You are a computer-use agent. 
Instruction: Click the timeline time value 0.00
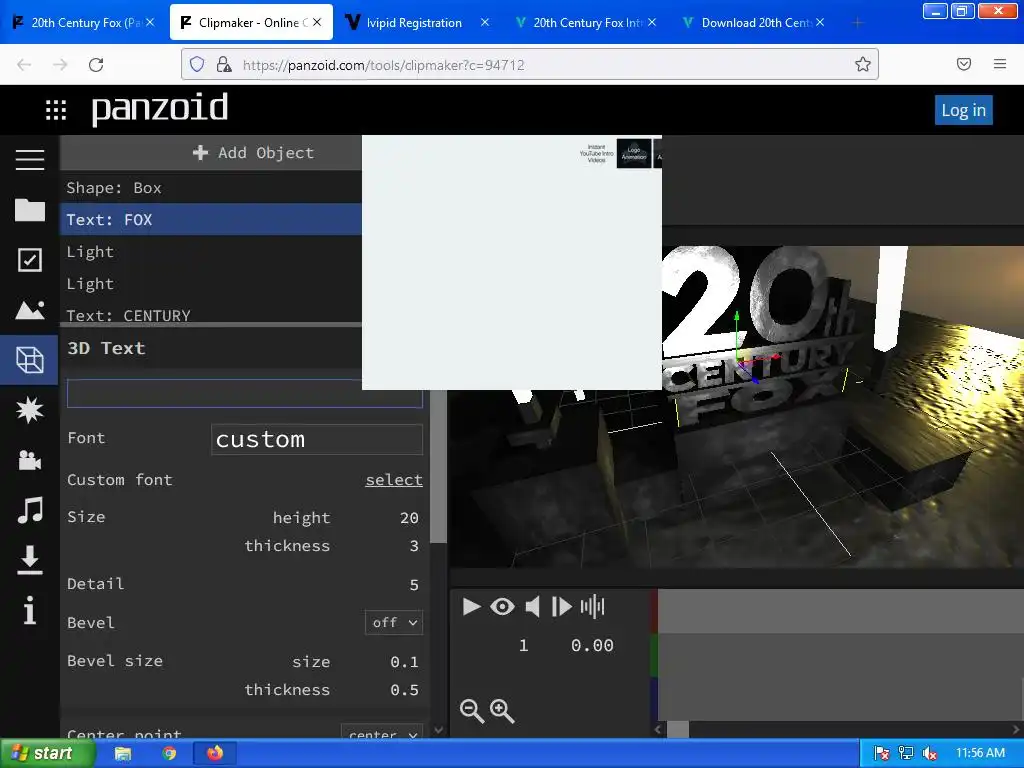coord(592,646)
